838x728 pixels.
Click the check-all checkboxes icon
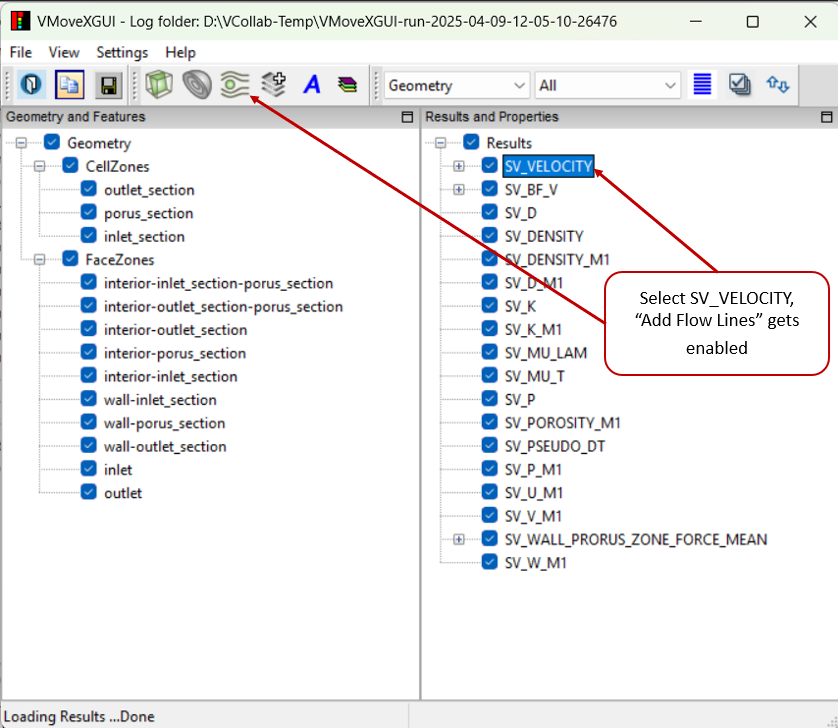point(740,84)
